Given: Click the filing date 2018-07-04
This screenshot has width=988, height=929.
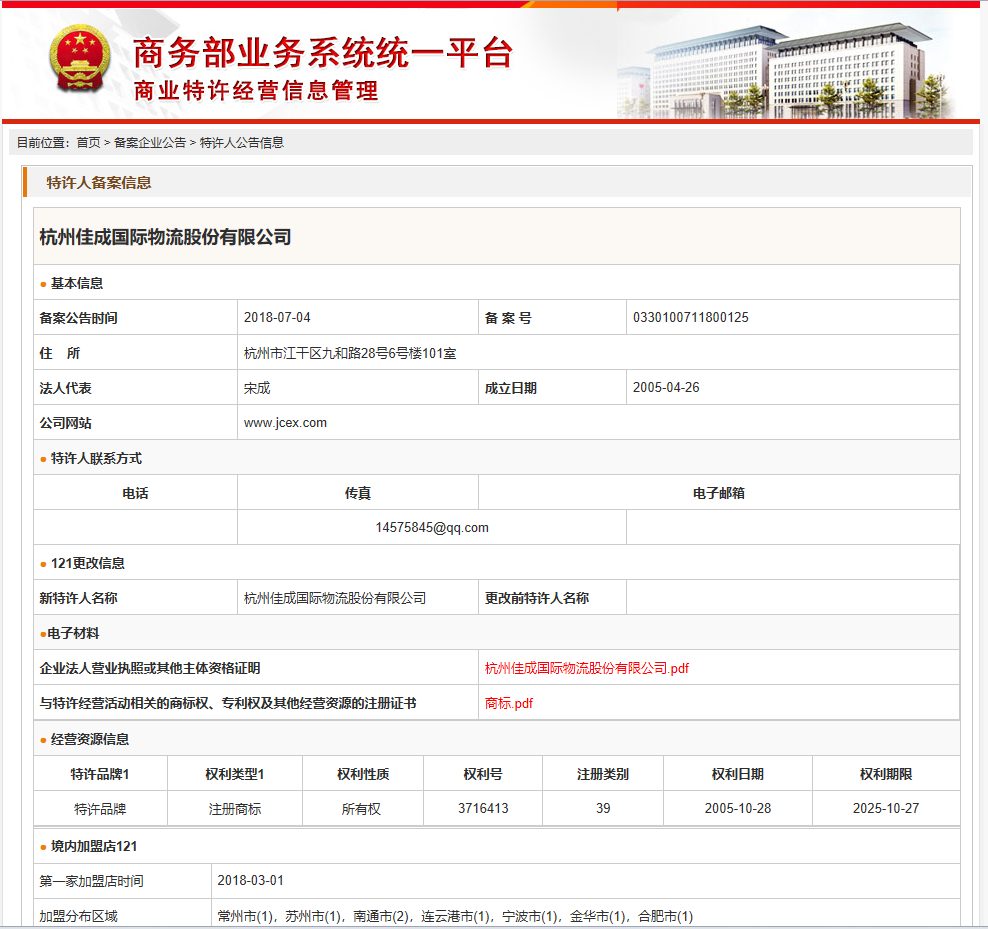Looking at the screenshot, I should [277, 318].
